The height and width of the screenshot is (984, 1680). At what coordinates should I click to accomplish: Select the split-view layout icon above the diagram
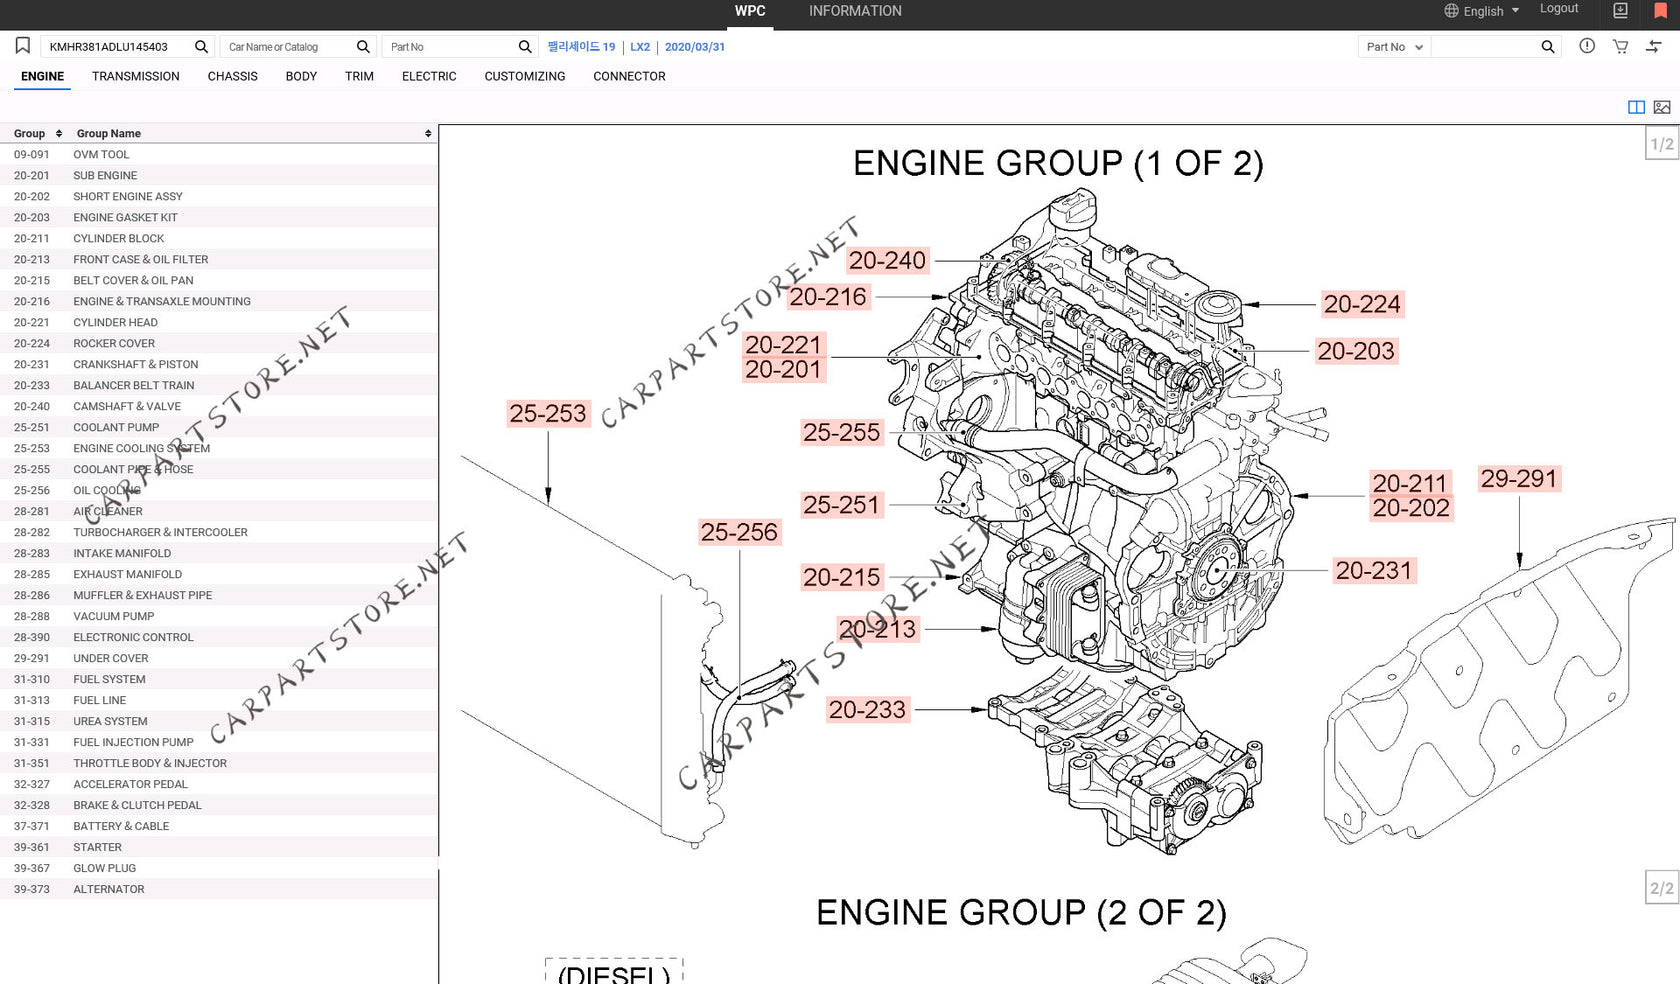[x=1636, y=107]
